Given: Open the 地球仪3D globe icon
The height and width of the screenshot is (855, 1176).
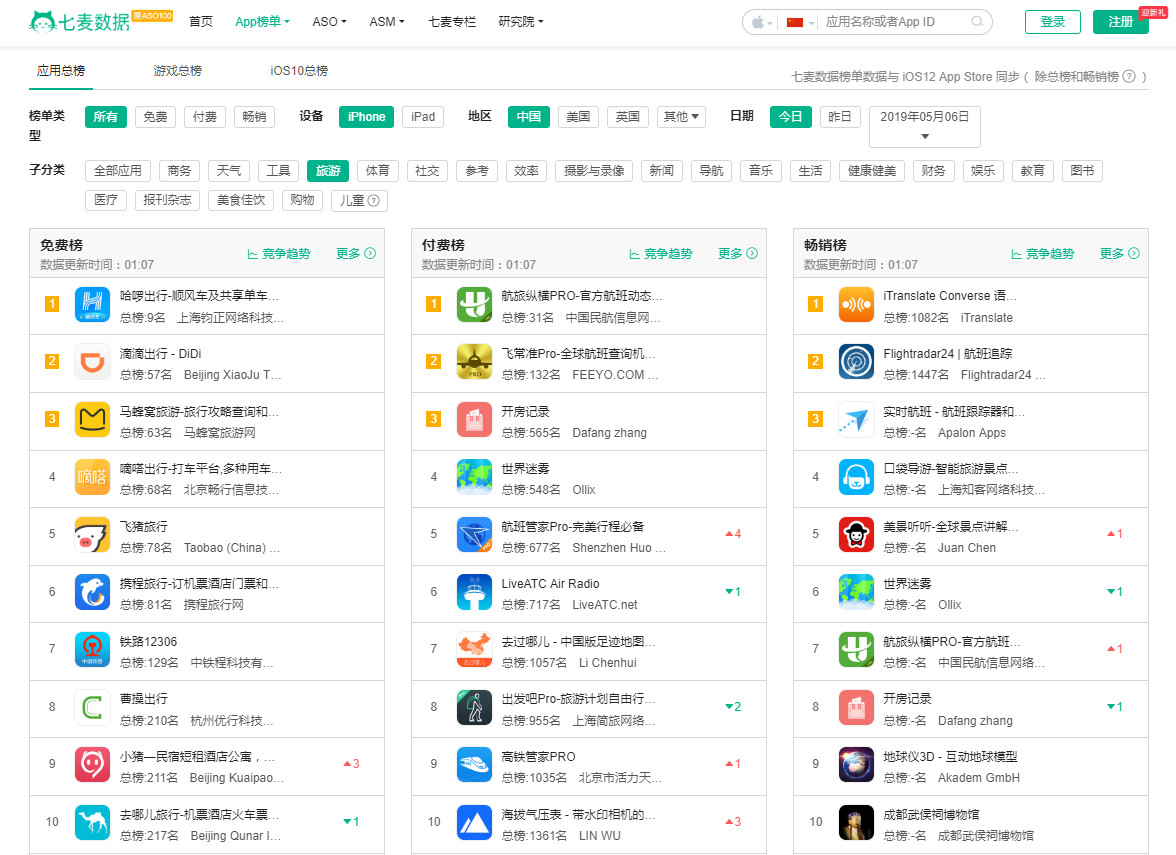Looking at the screenshot, I should point(856,764).
